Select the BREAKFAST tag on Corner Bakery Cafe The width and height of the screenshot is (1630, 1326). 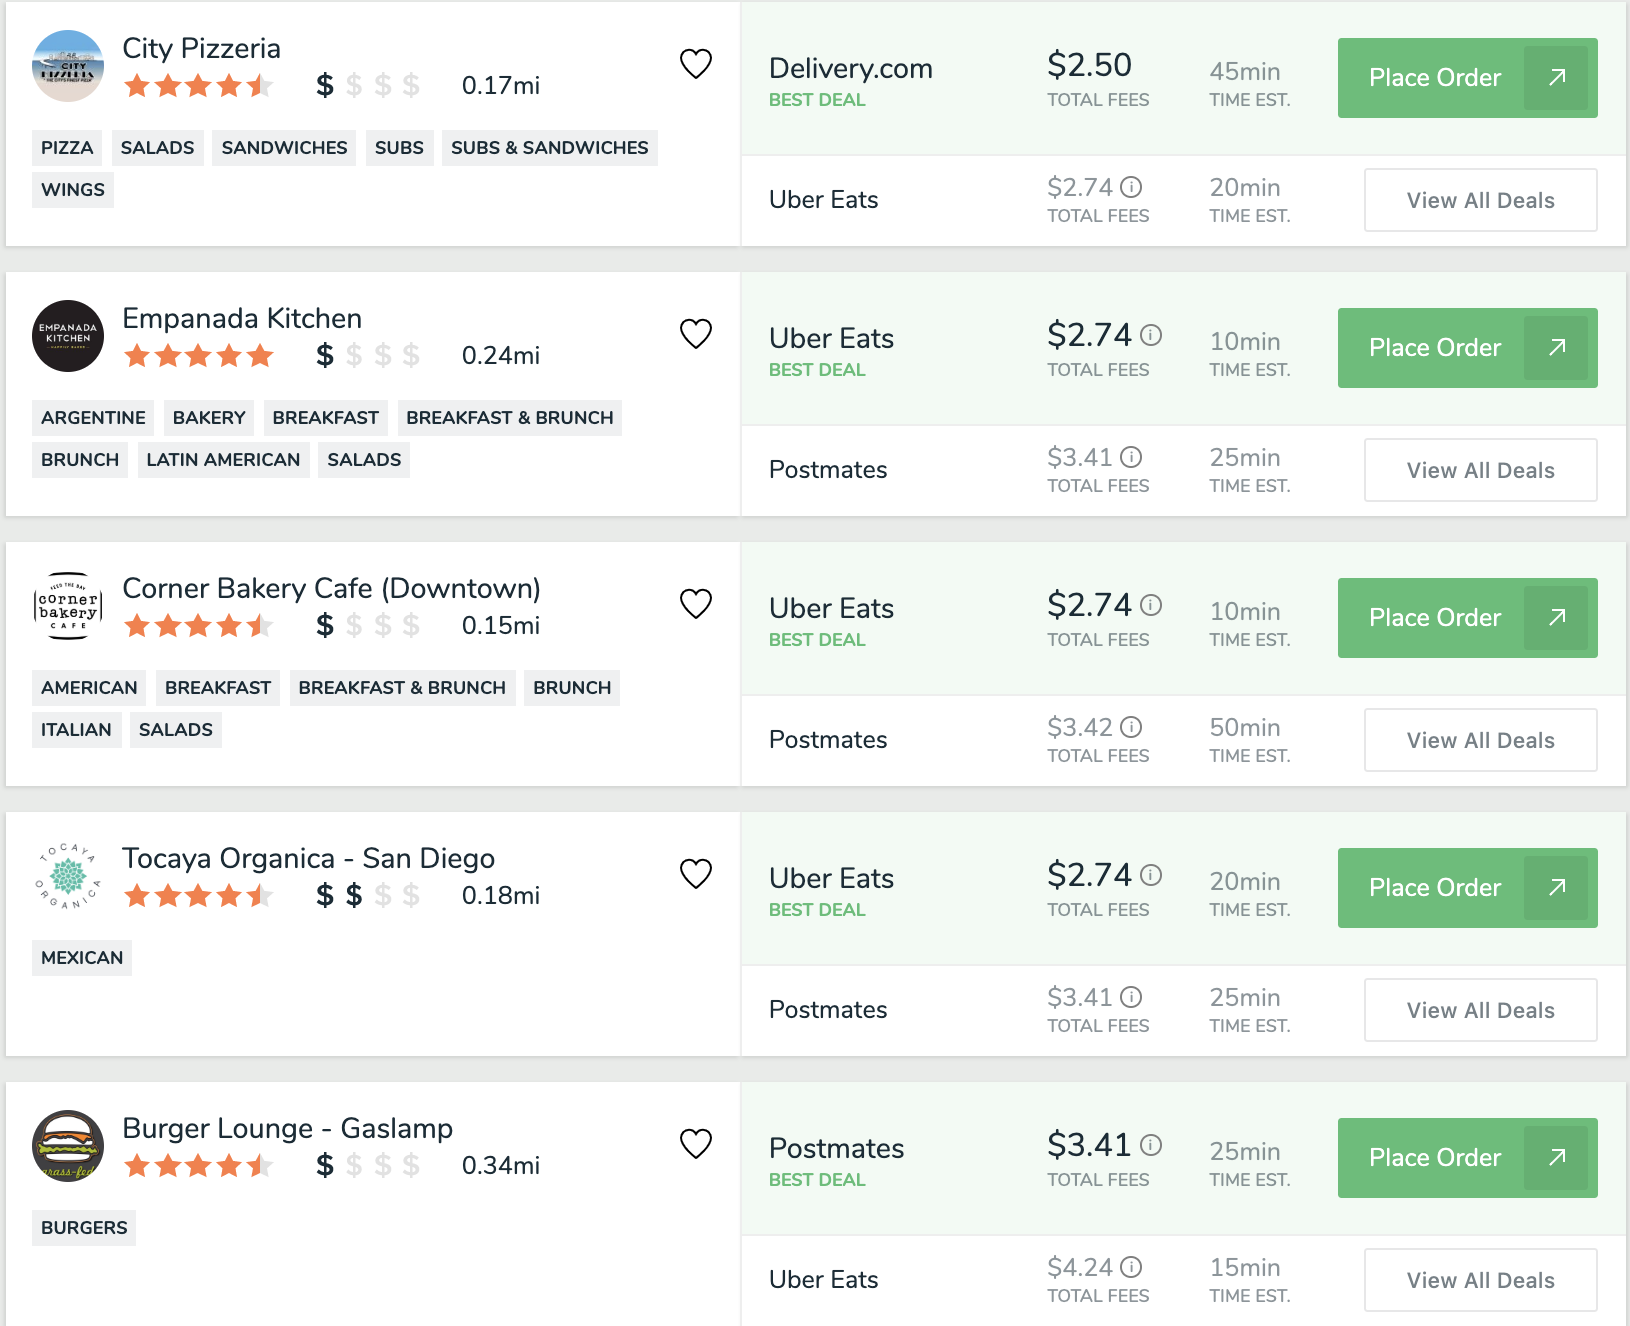point(218,688)
